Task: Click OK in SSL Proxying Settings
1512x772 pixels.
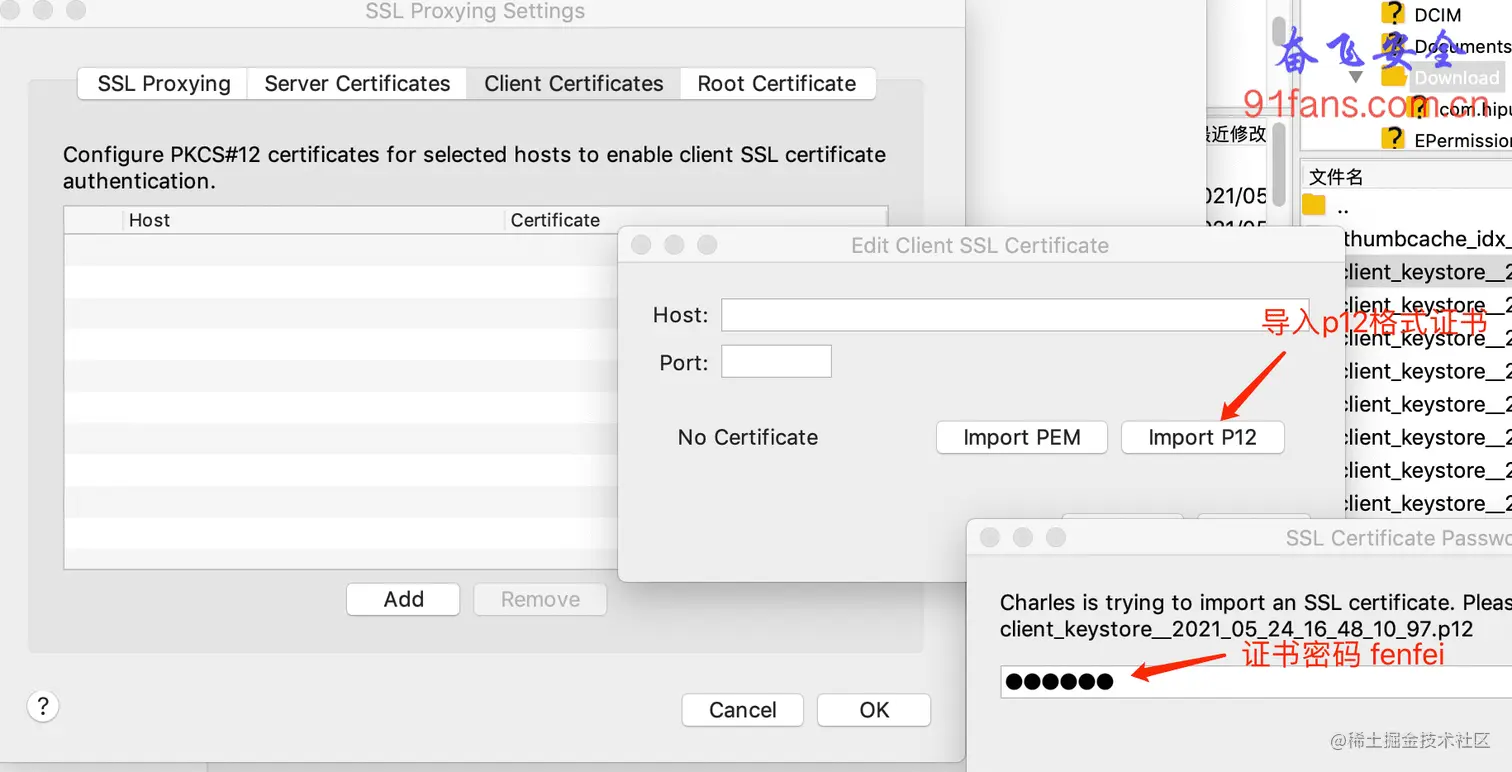Action: pos(873,710)
